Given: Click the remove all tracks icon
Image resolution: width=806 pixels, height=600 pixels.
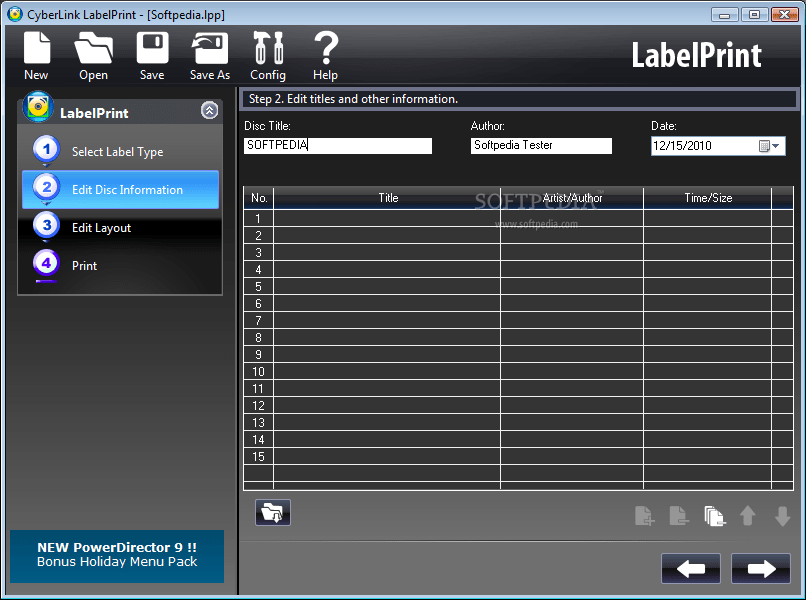Looking at the screenshot, I should coord(714,516).
